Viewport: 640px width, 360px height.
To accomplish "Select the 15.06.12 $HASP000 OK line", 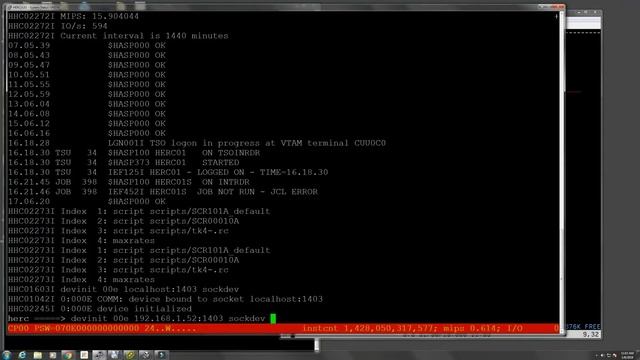I will pos(87,124).
